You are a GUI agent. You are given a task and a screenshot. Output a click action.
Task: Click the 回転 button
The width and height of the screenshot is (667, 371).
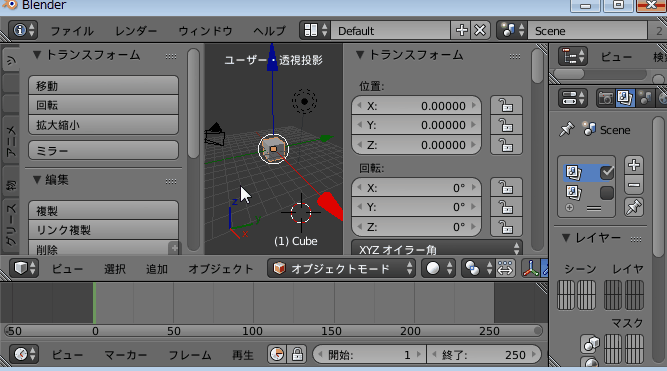[x=103, y=105]
